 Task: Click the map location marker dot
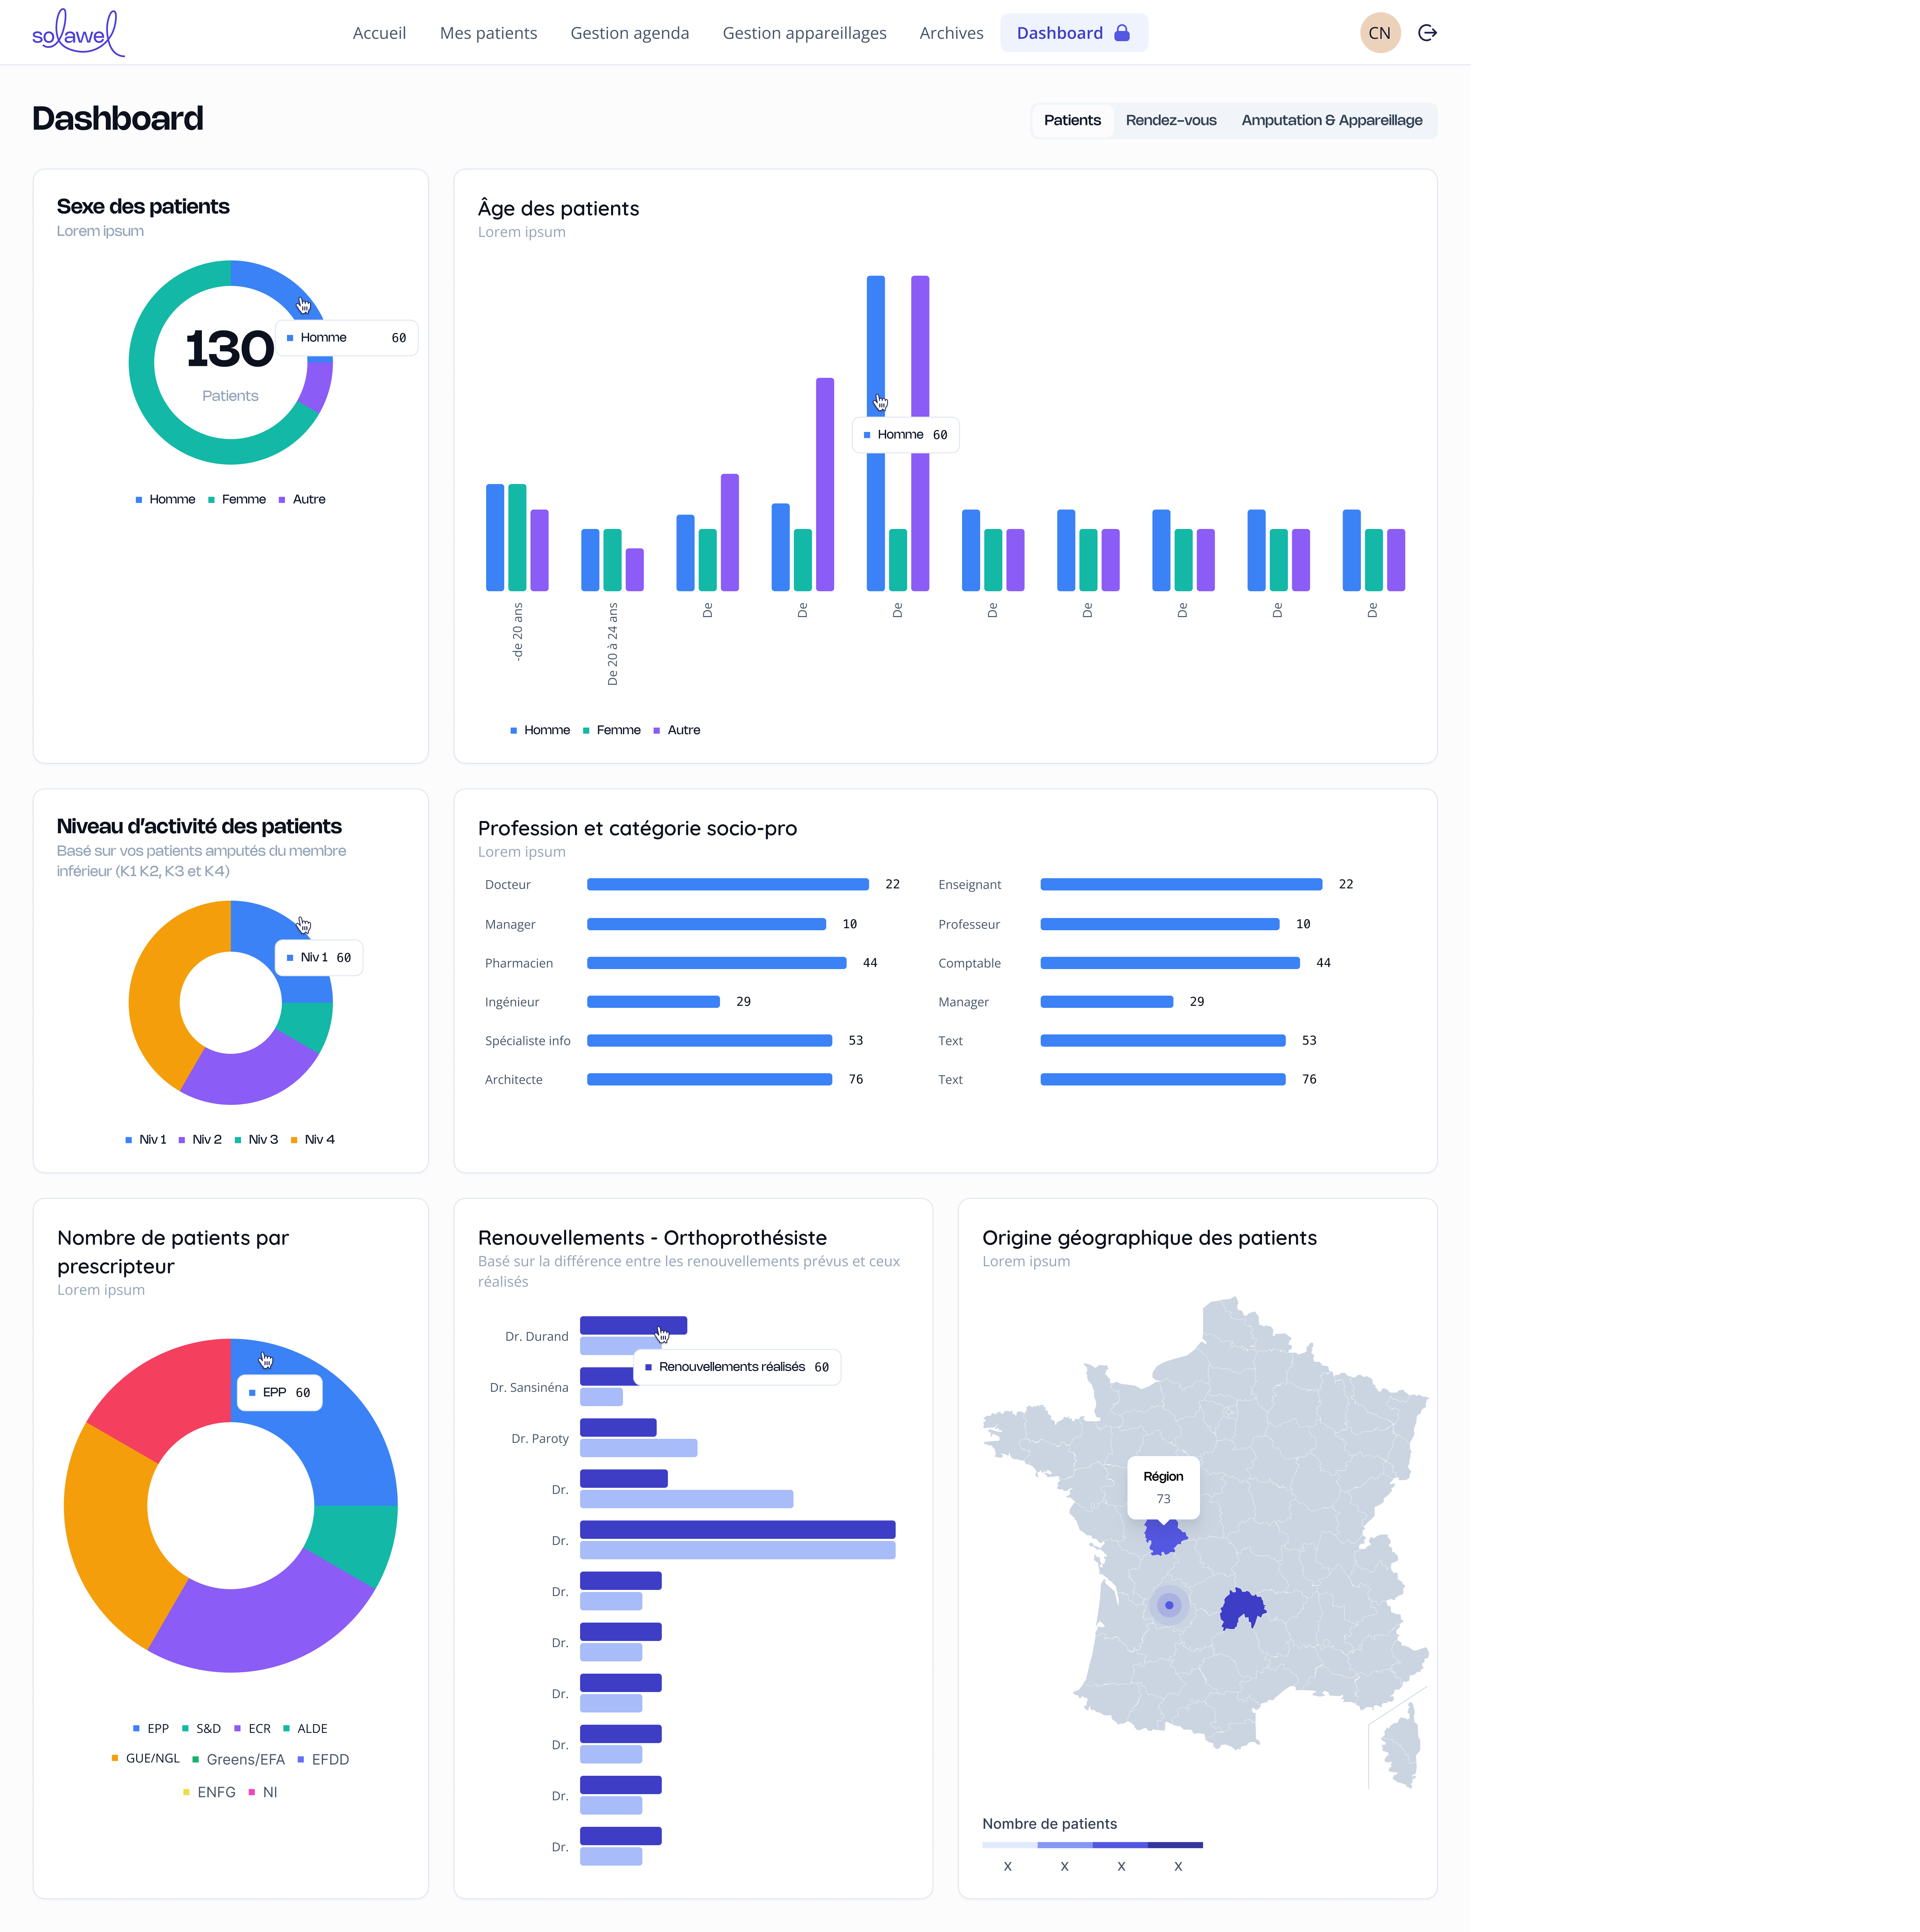coord(1169,1605)
